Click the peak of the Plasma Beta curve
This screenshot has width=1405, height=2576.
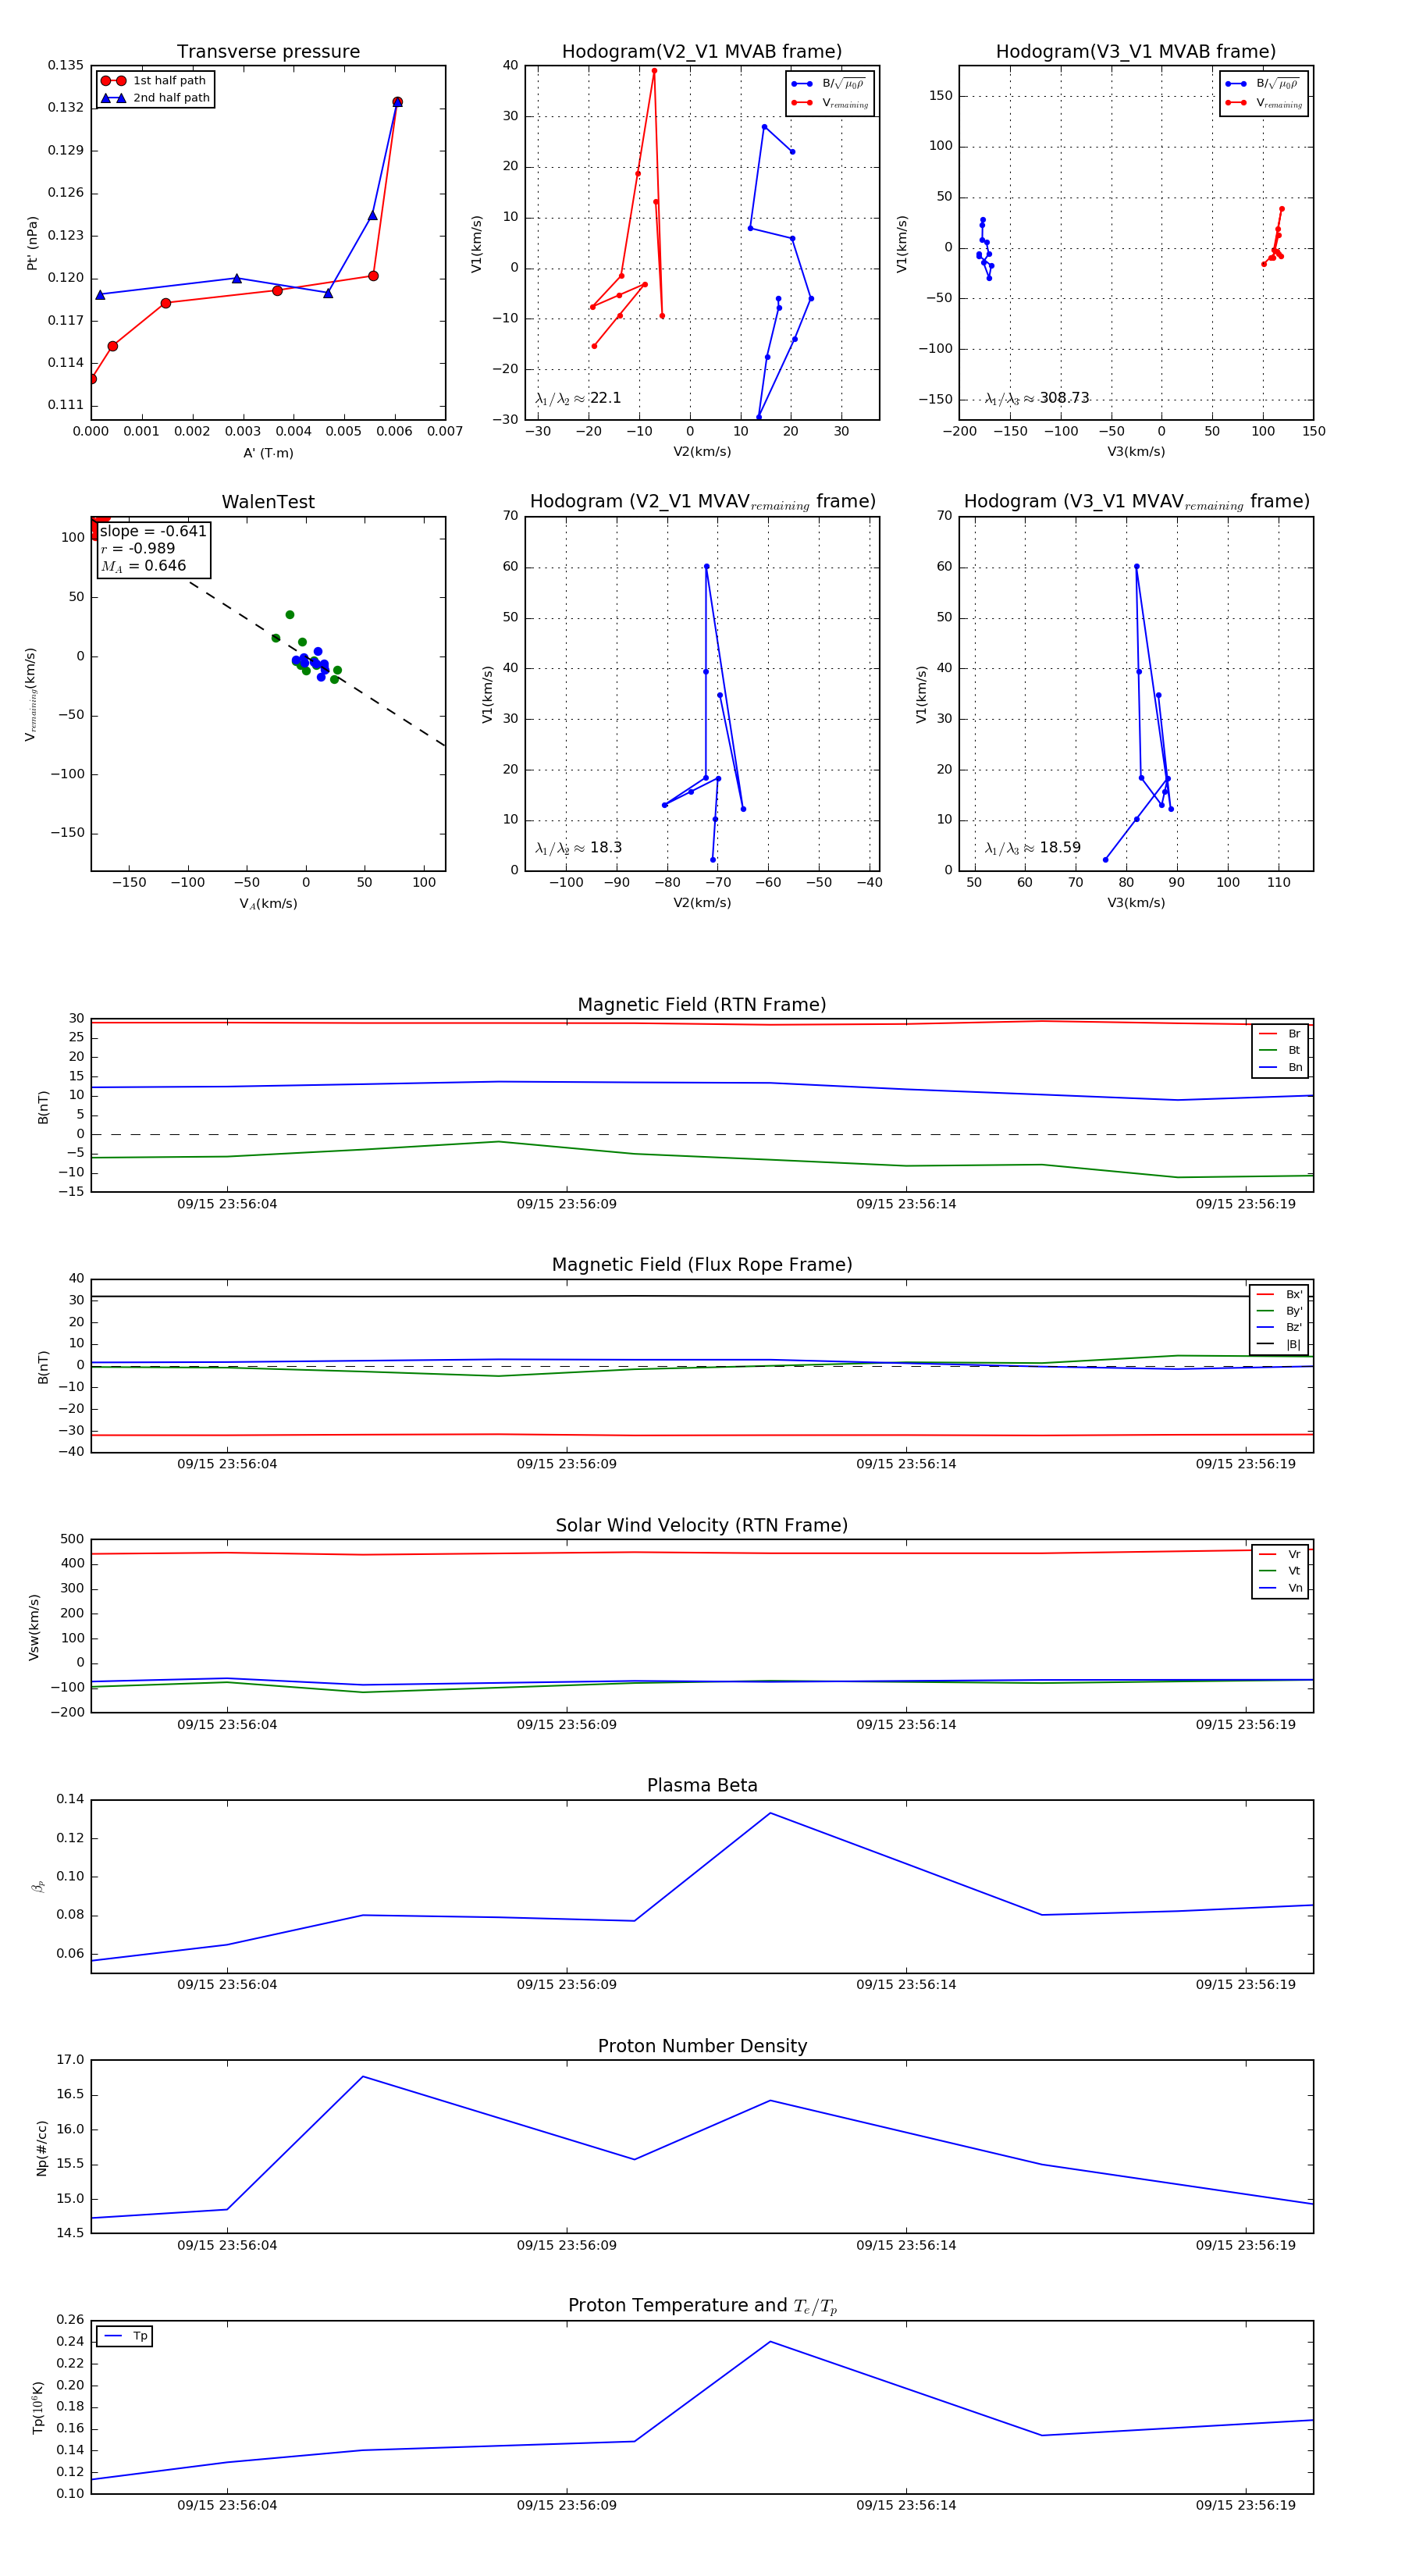coord(770,1813)
